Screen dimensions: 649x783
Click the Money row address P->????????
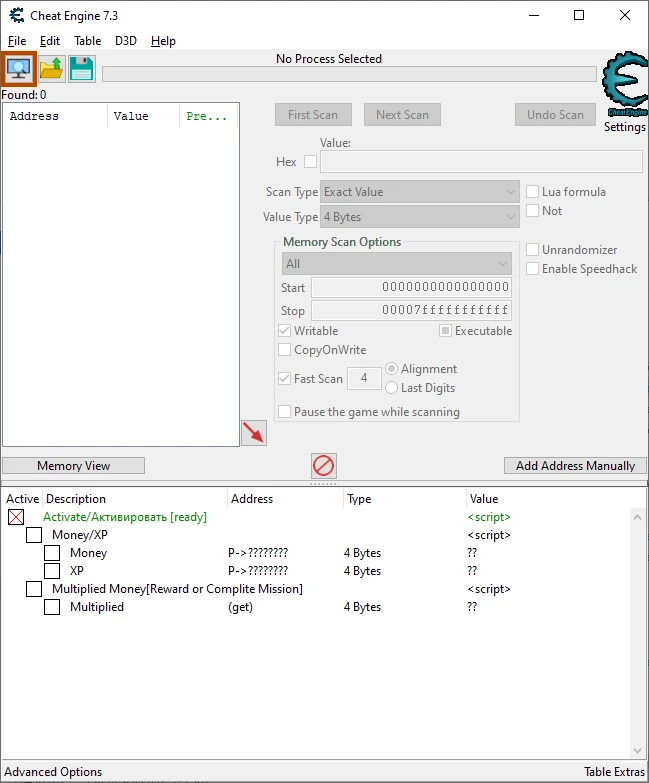coord(258,553)
